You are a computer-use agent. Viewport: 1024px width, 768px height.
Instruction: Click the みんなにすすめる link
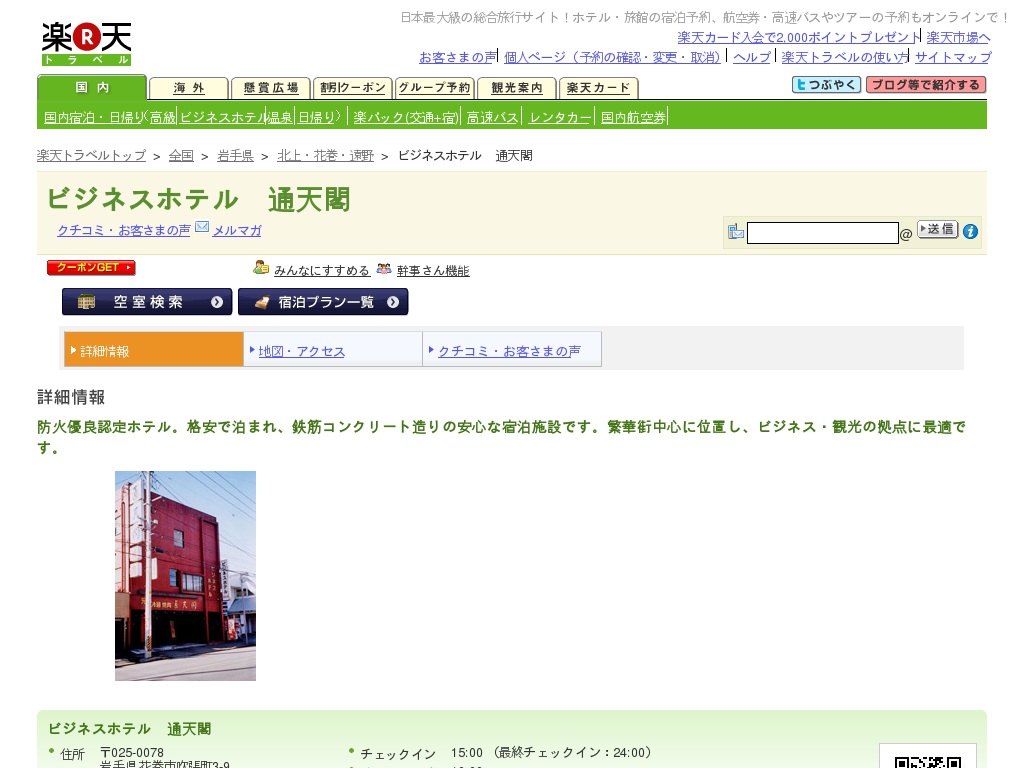pos(322,270)
